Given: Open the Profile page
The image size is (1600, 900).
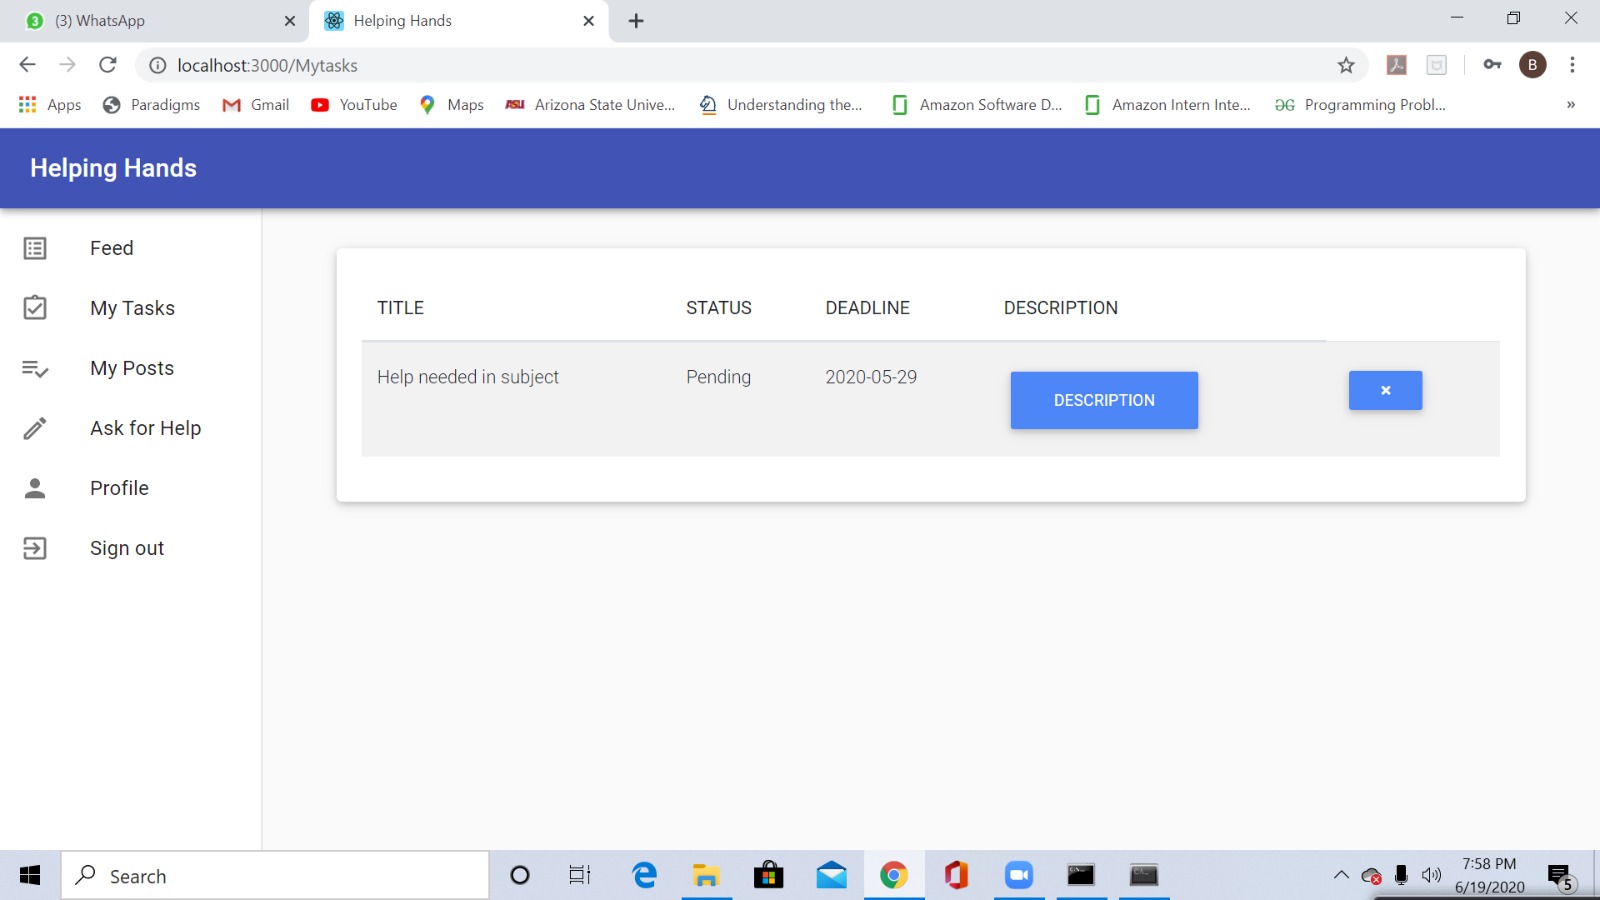Looking at the screenshot, I should click(119, 488).
